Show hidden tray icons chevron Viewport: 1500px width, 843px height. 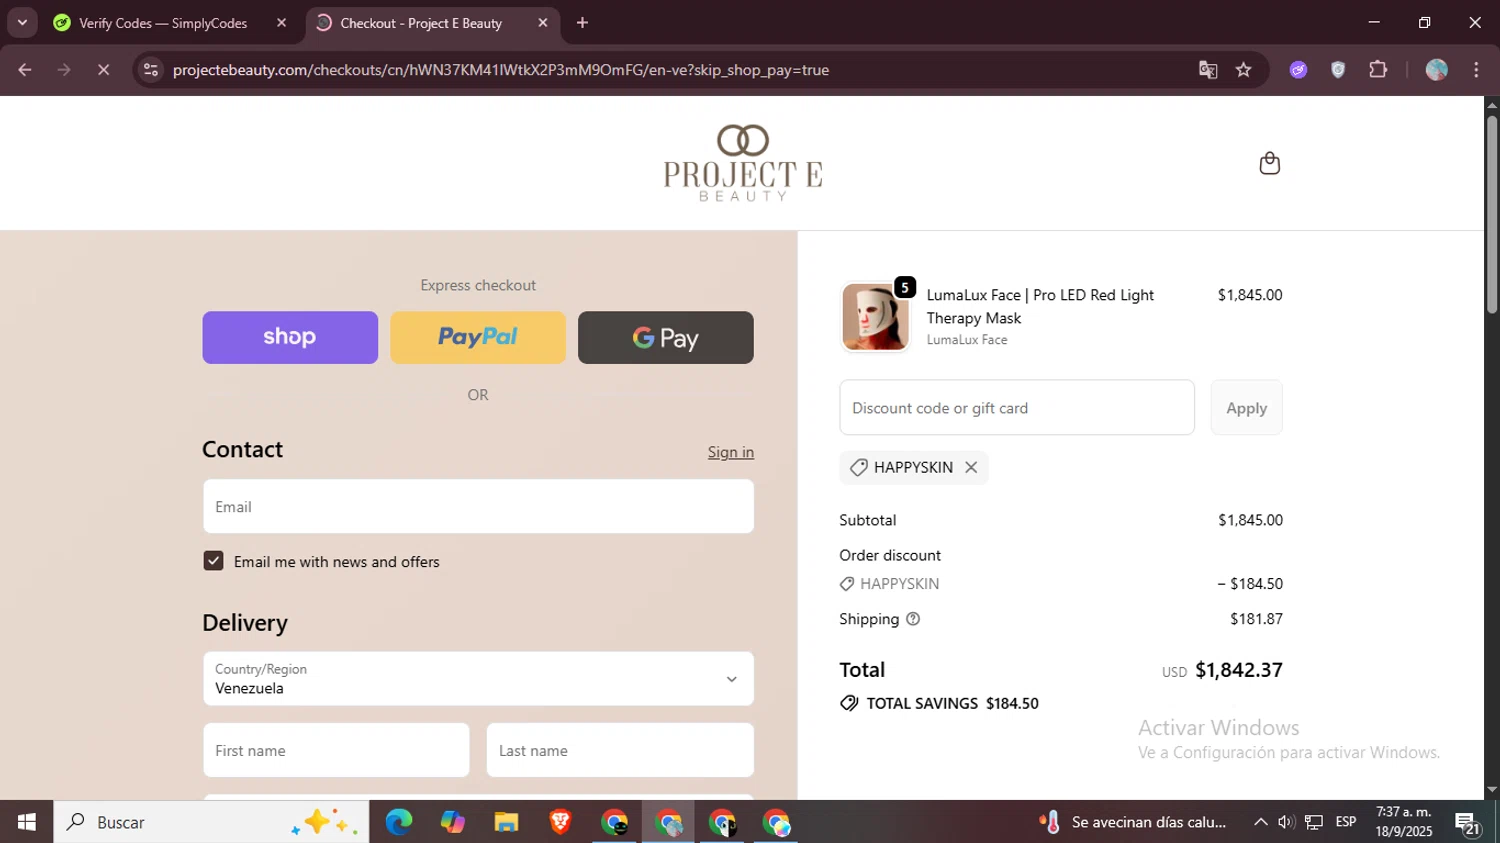[x=1260, y=822]
